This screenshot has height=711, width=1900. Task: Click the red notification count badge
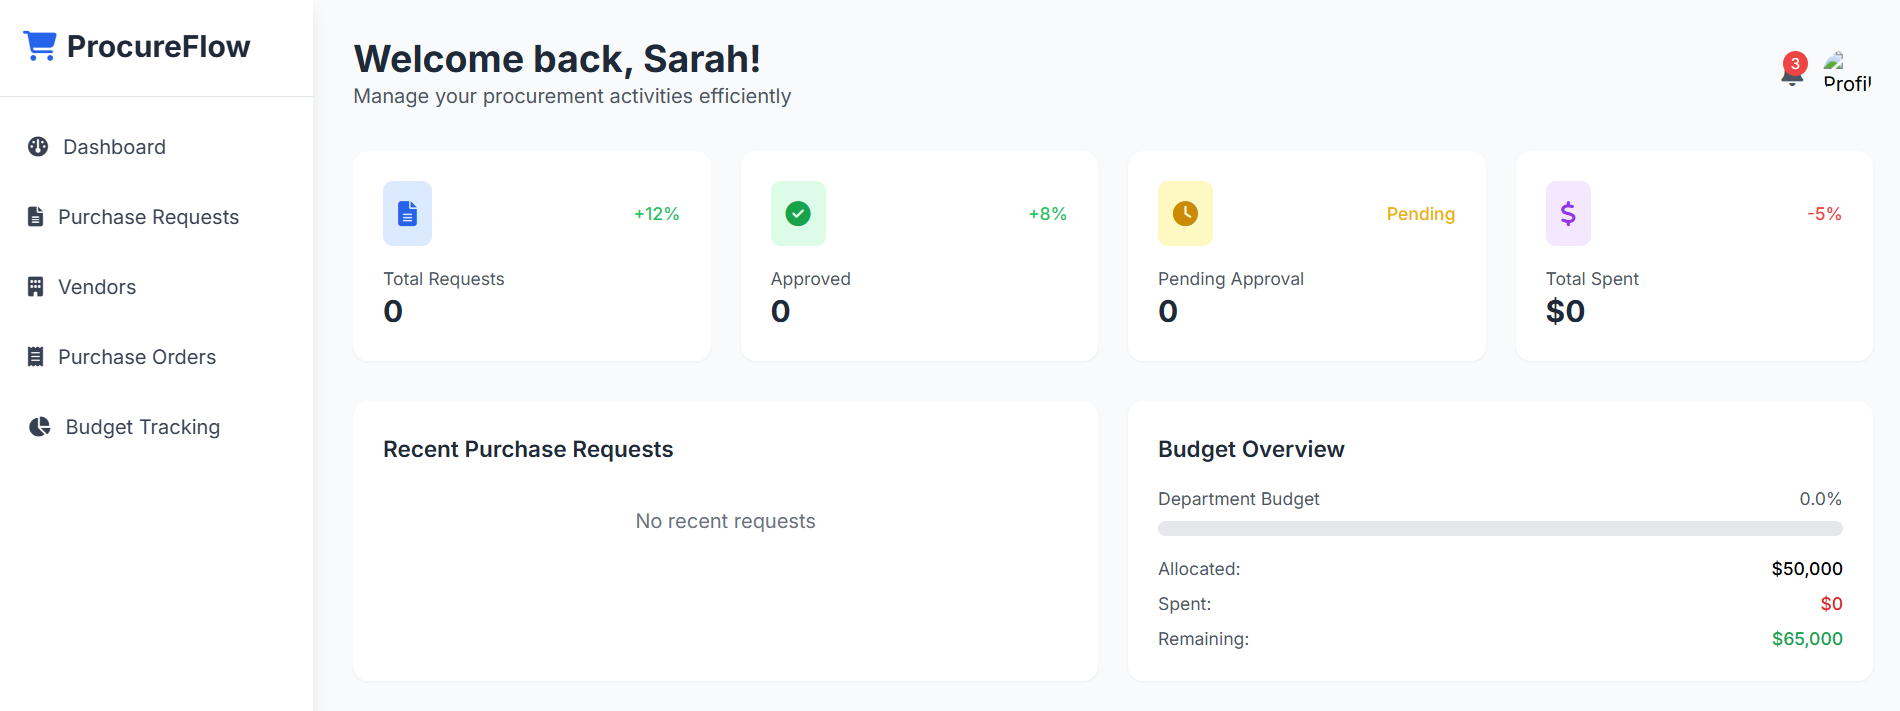point(1795,64)
